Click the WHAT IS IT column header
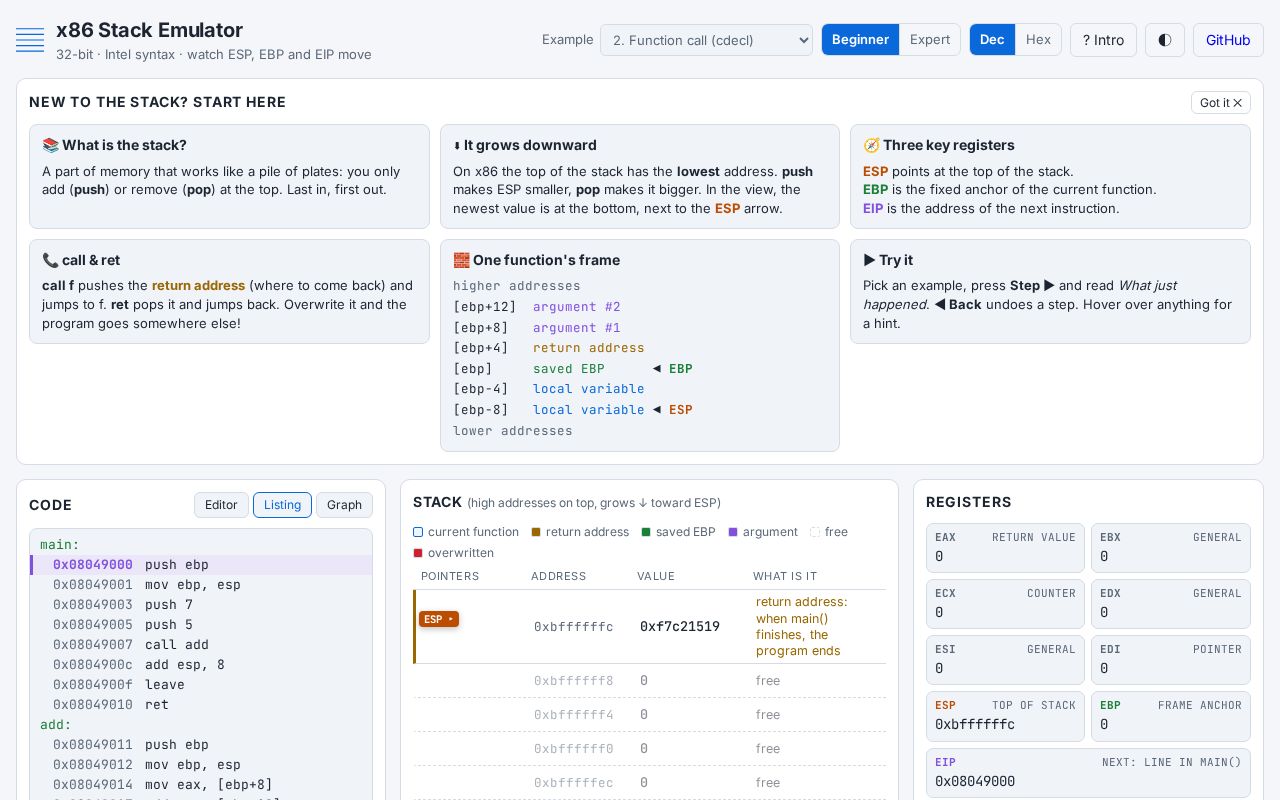This screenshot has height=800, width=1280. pos(785,577)
